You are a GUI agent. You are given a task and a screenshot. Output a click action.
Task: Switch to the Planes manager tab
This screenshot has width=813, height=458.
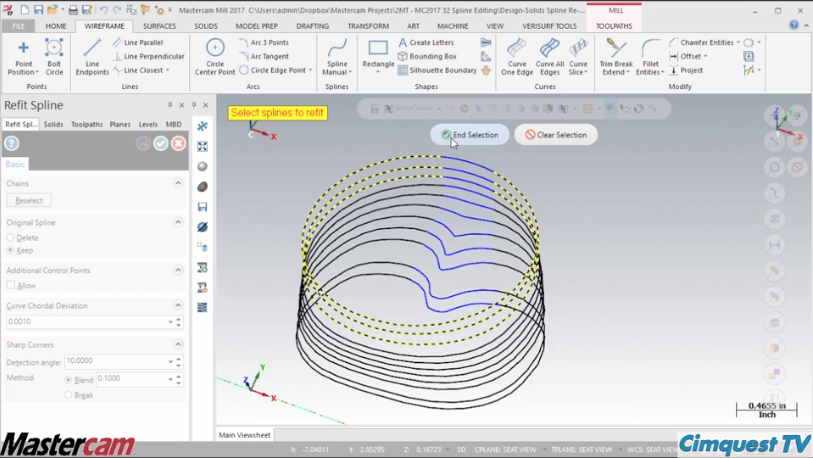coord(120,124)
